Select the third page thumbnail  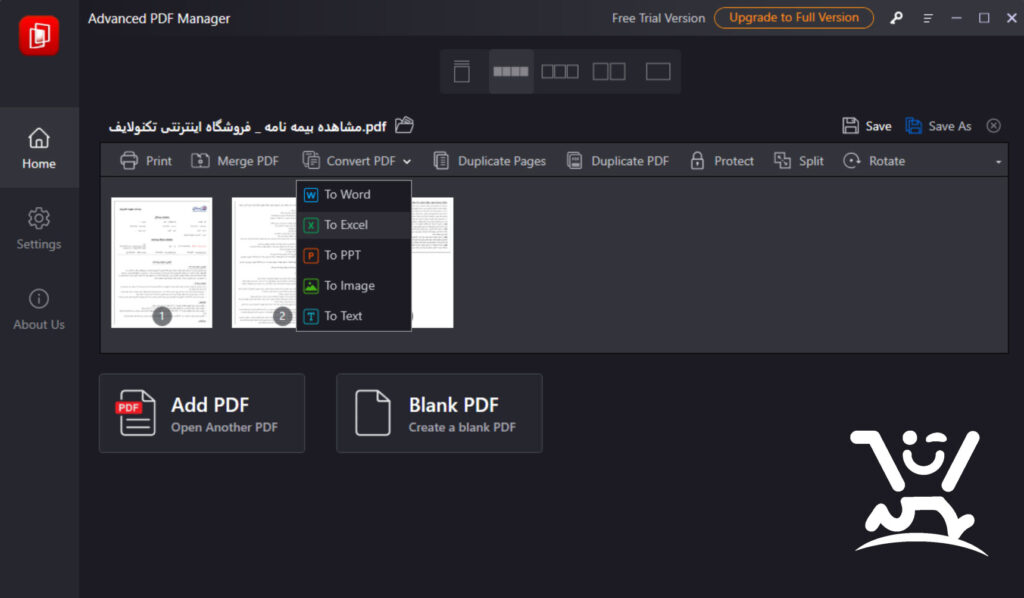[432, 262]
